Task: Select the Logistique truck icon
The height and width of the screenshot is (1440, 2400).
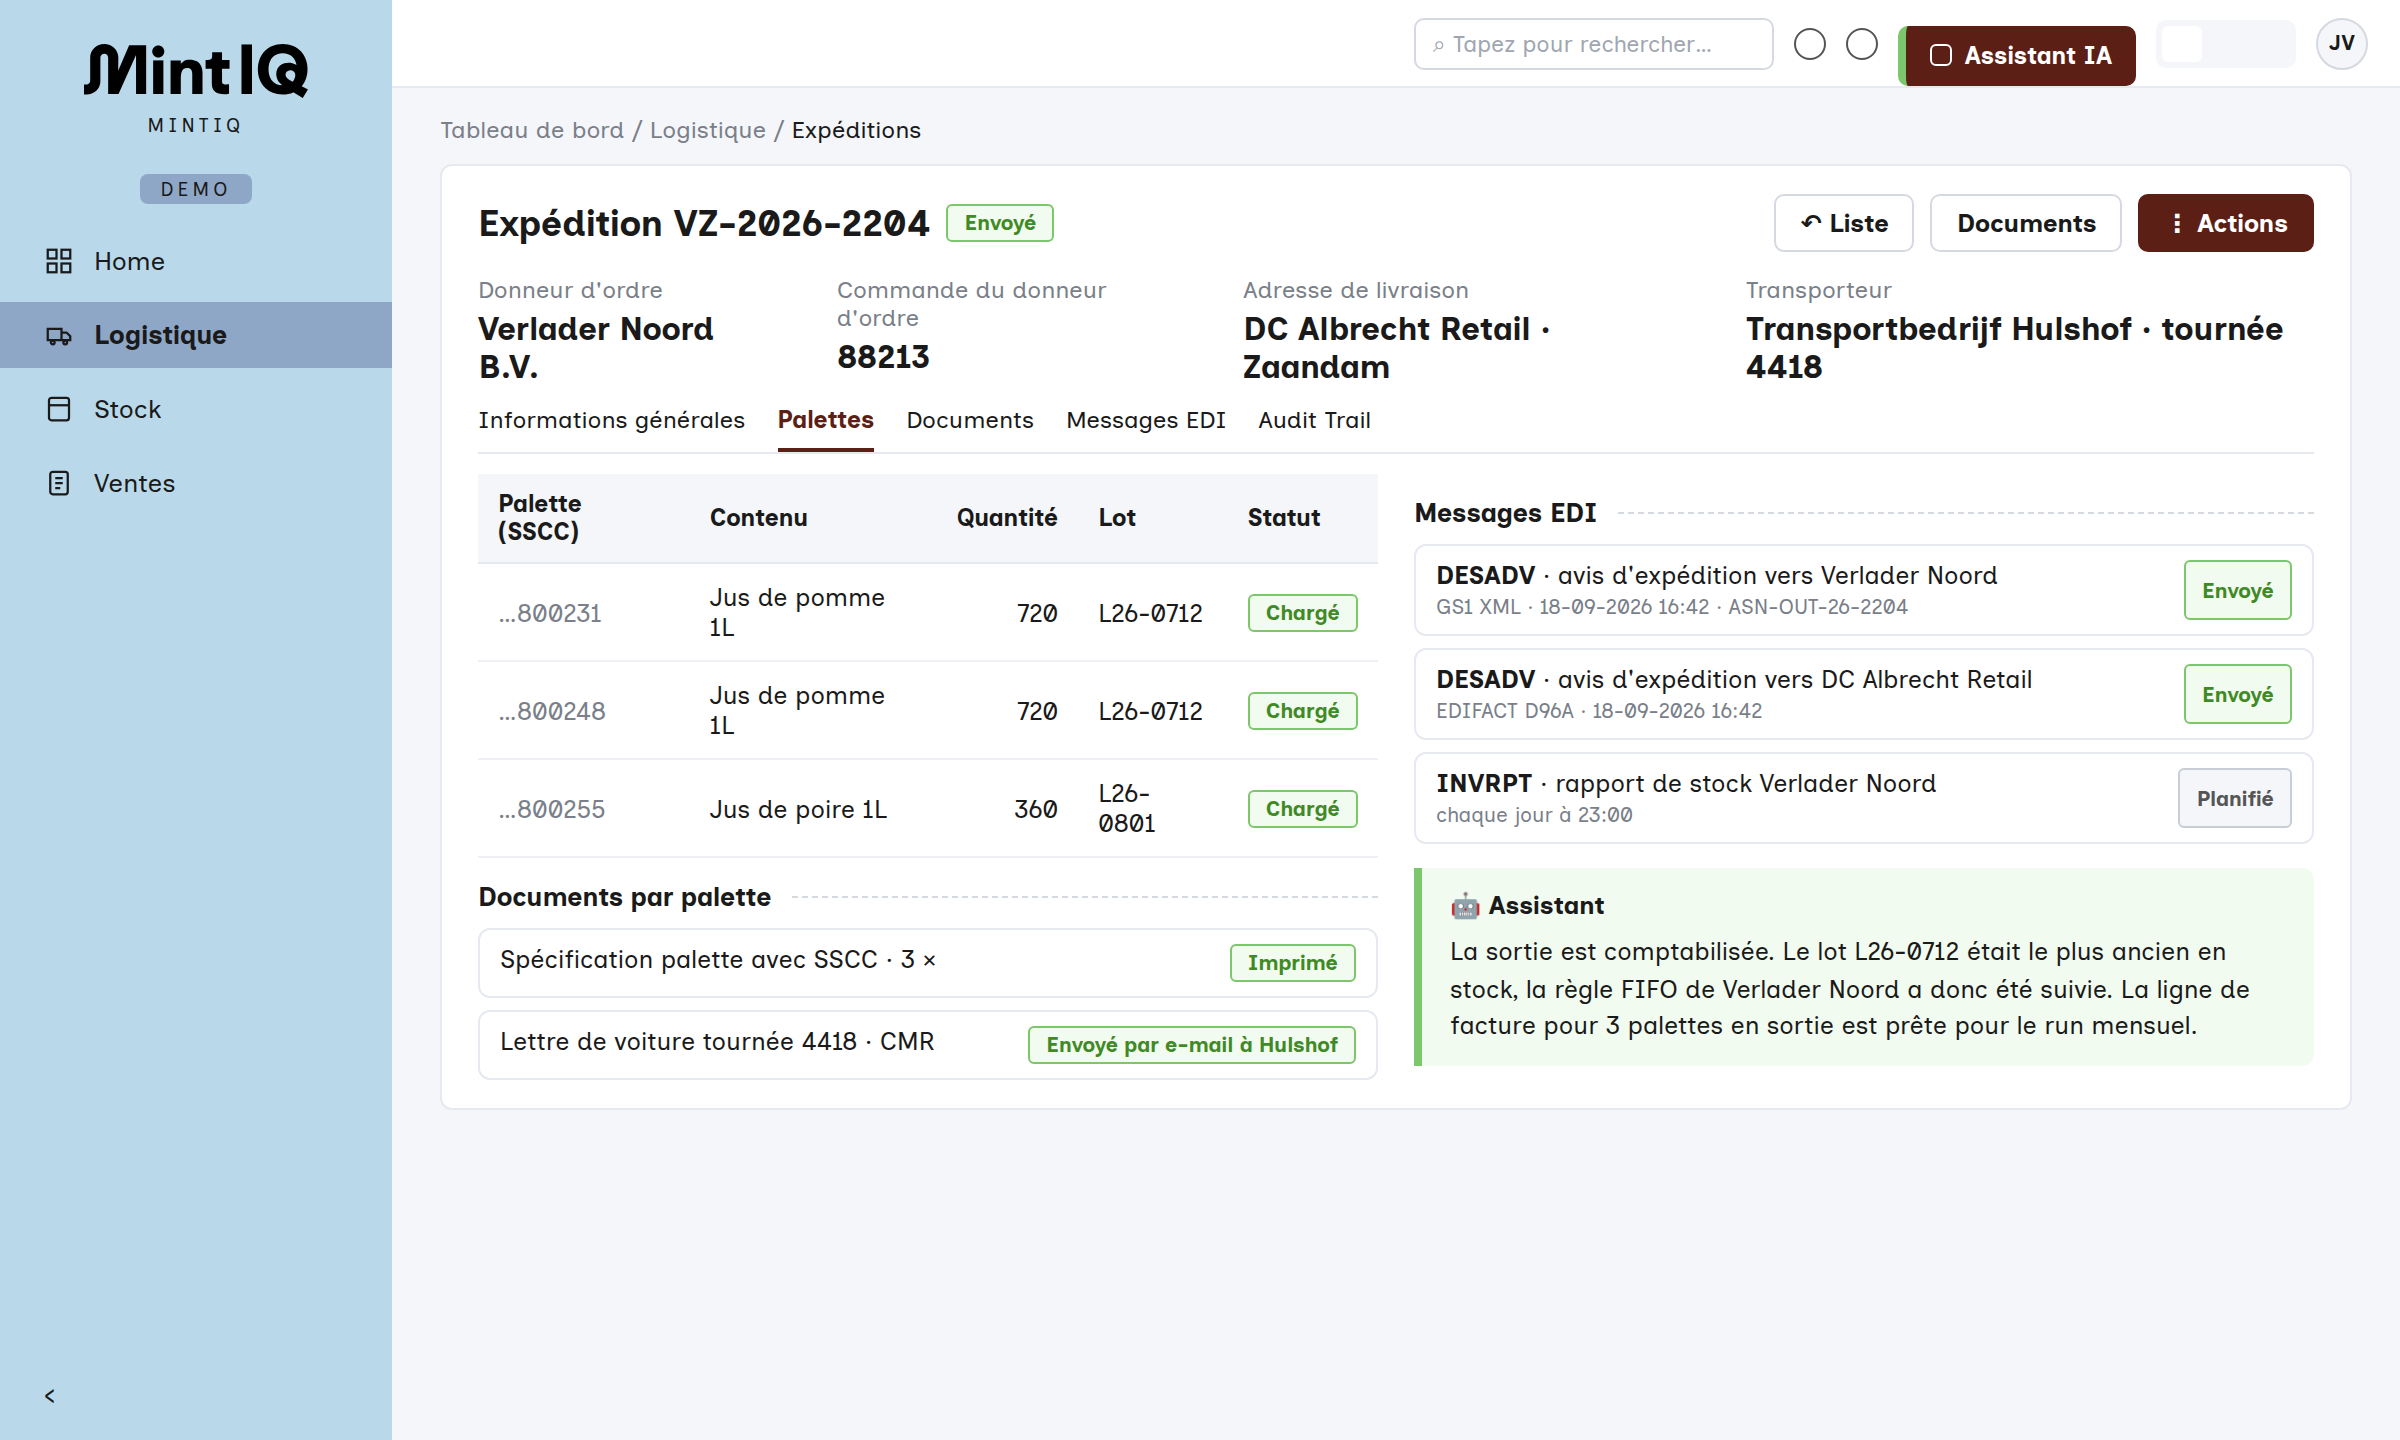Action: tap(59, 335)
